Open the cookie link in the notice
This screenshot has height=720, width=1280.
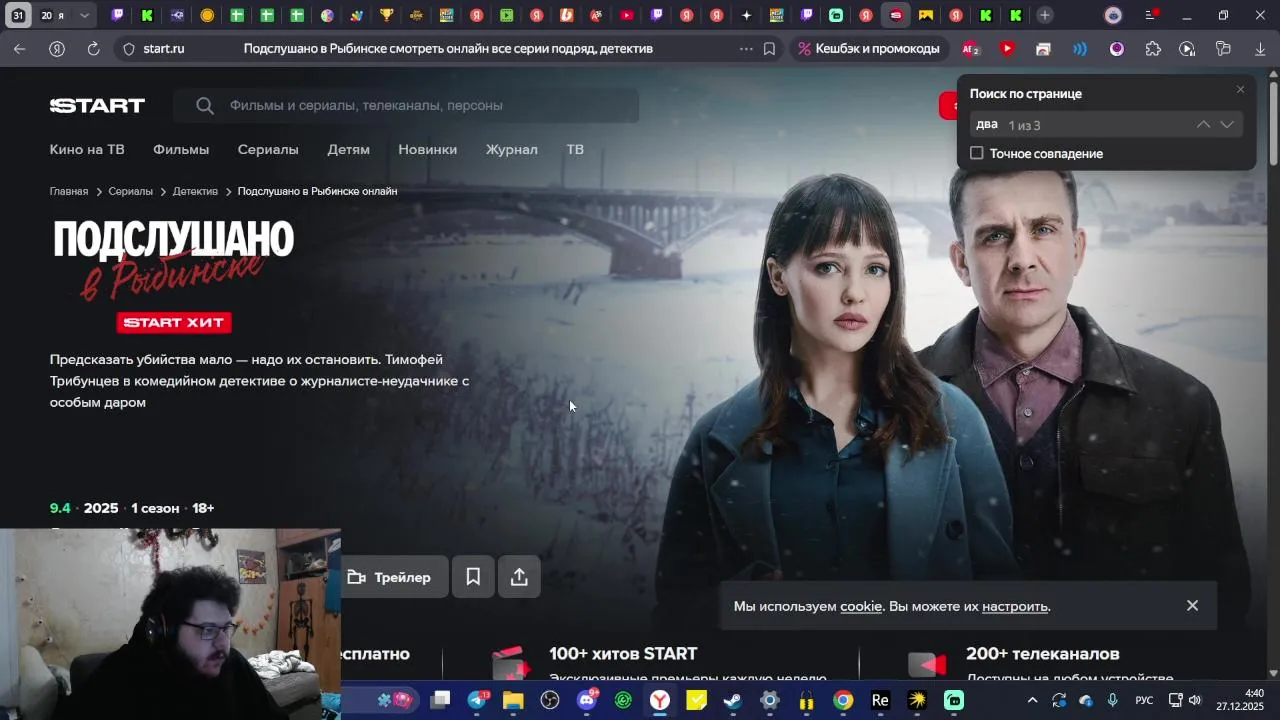(861, 606)
